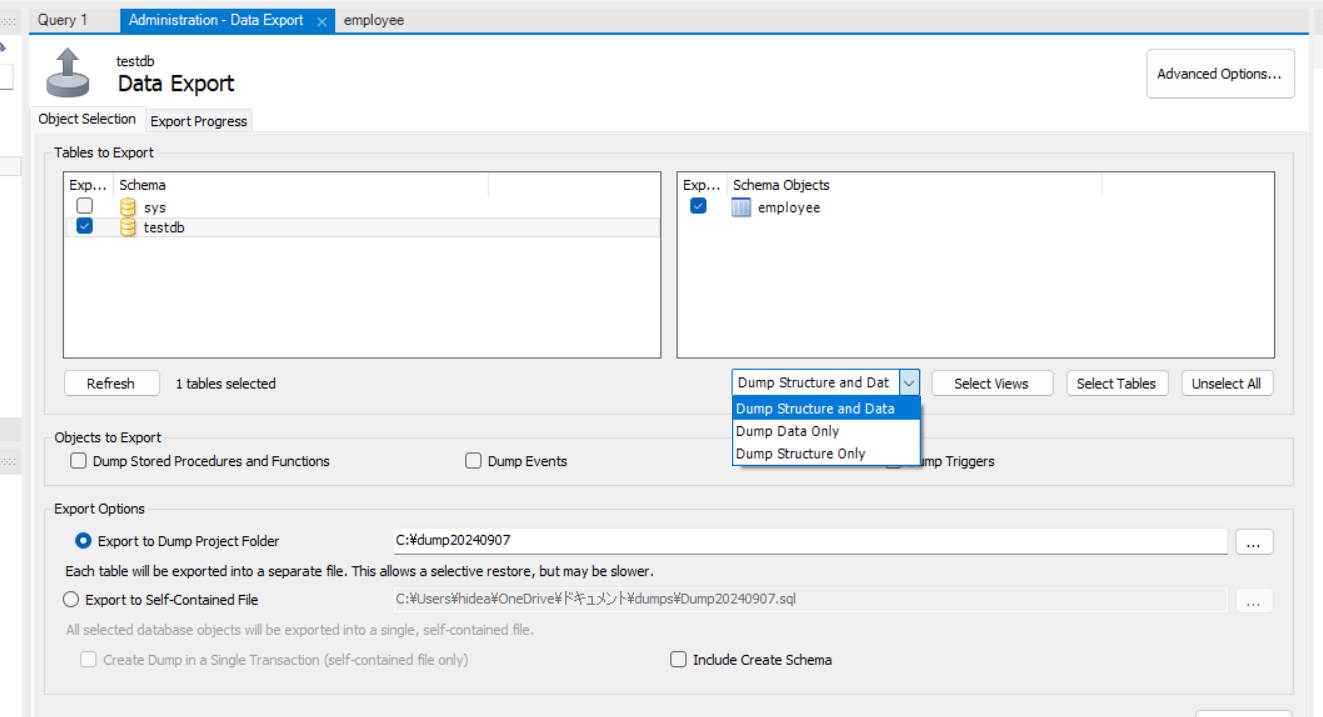Open the Query 1 tab
Image resolution: width=1323 pixels, height=717 pixels.
63,20
